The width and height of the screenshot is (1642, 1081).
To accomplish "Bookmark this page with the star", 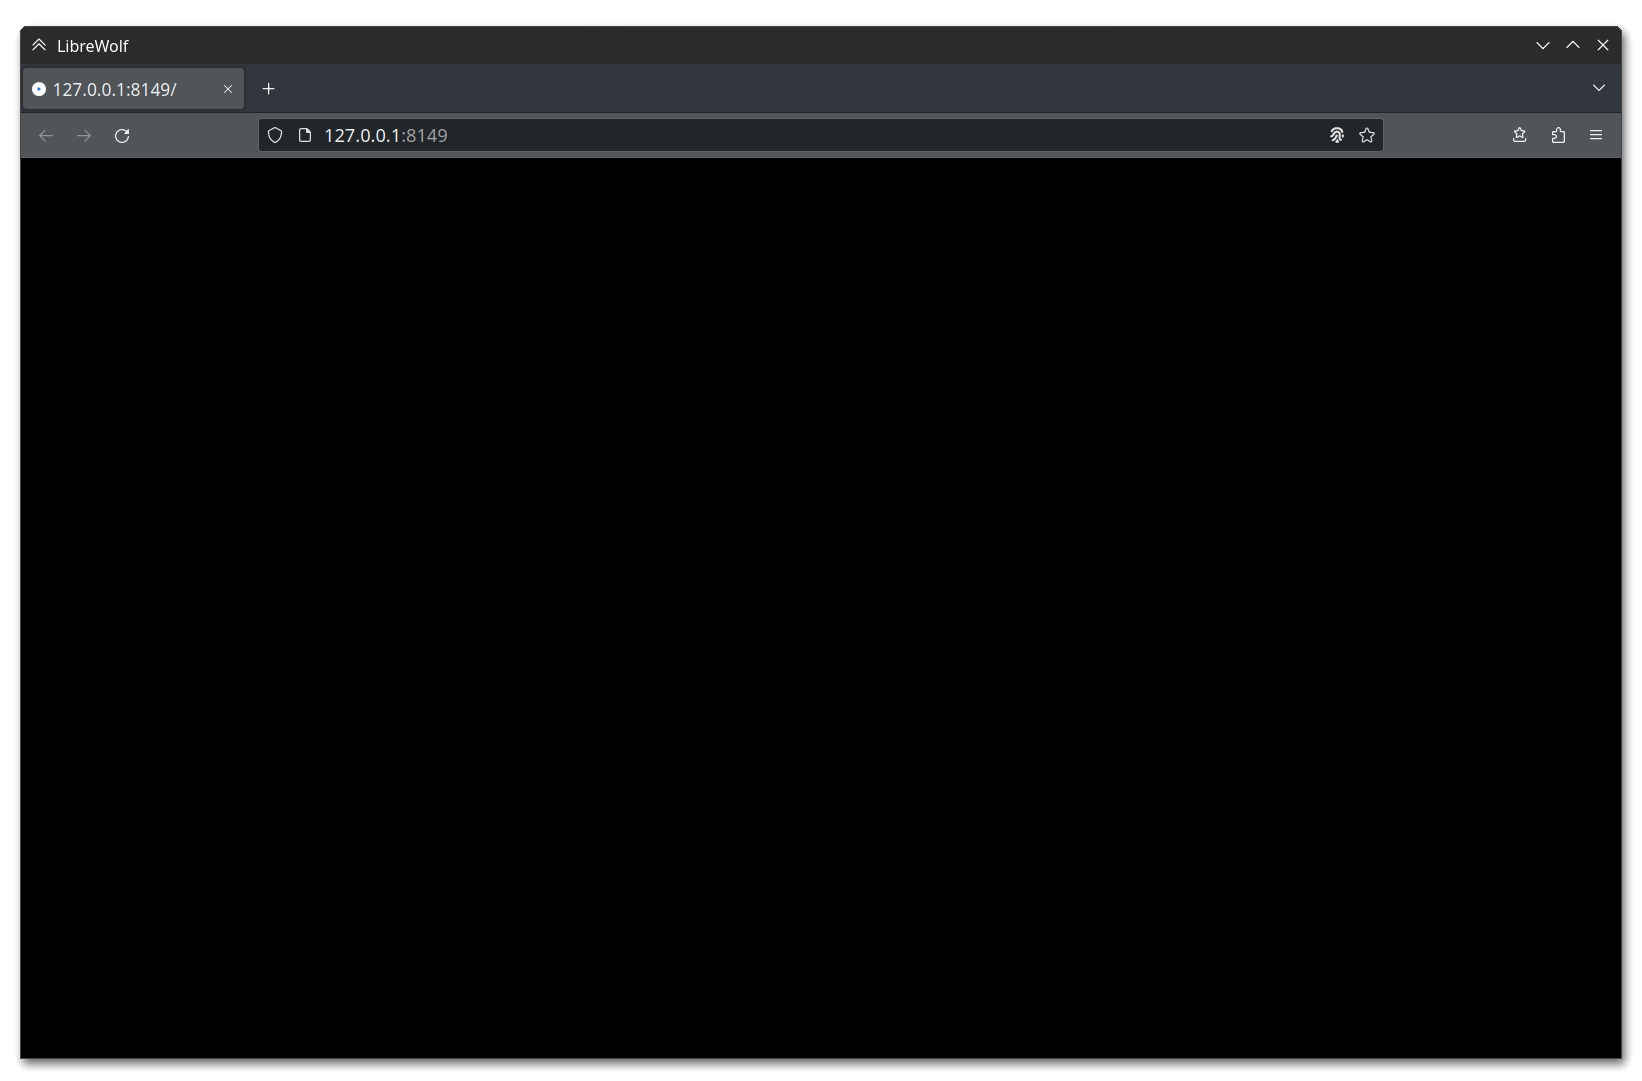I will pyautogui.click(x=1367, y=136).
